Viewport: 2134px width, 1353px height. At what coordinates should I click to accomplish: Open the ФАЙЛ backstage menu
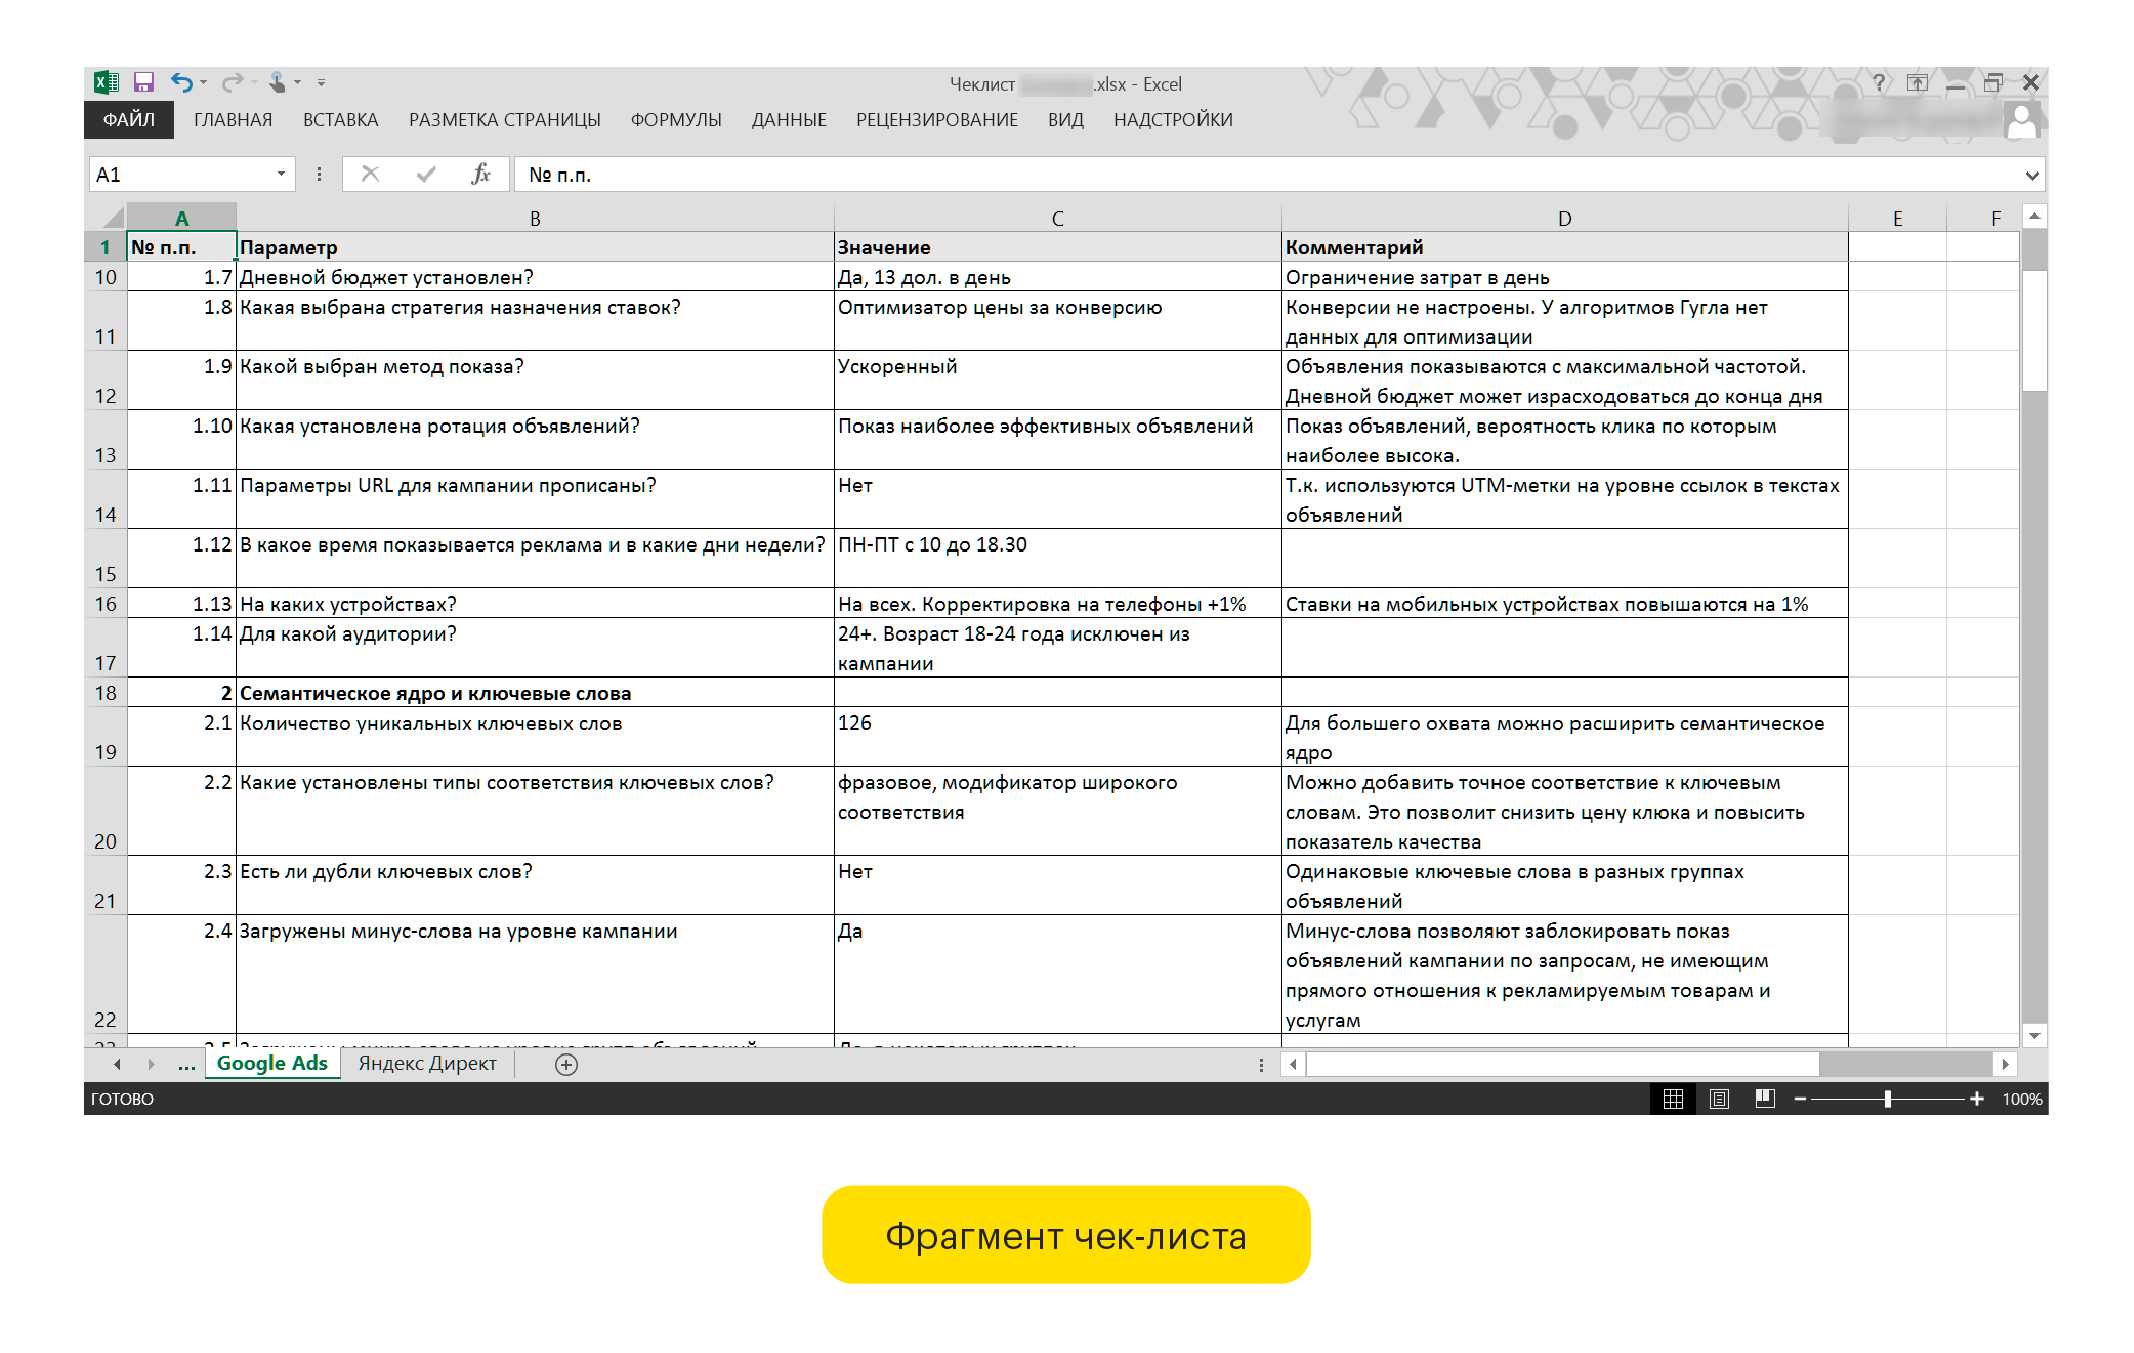point(129,120)
